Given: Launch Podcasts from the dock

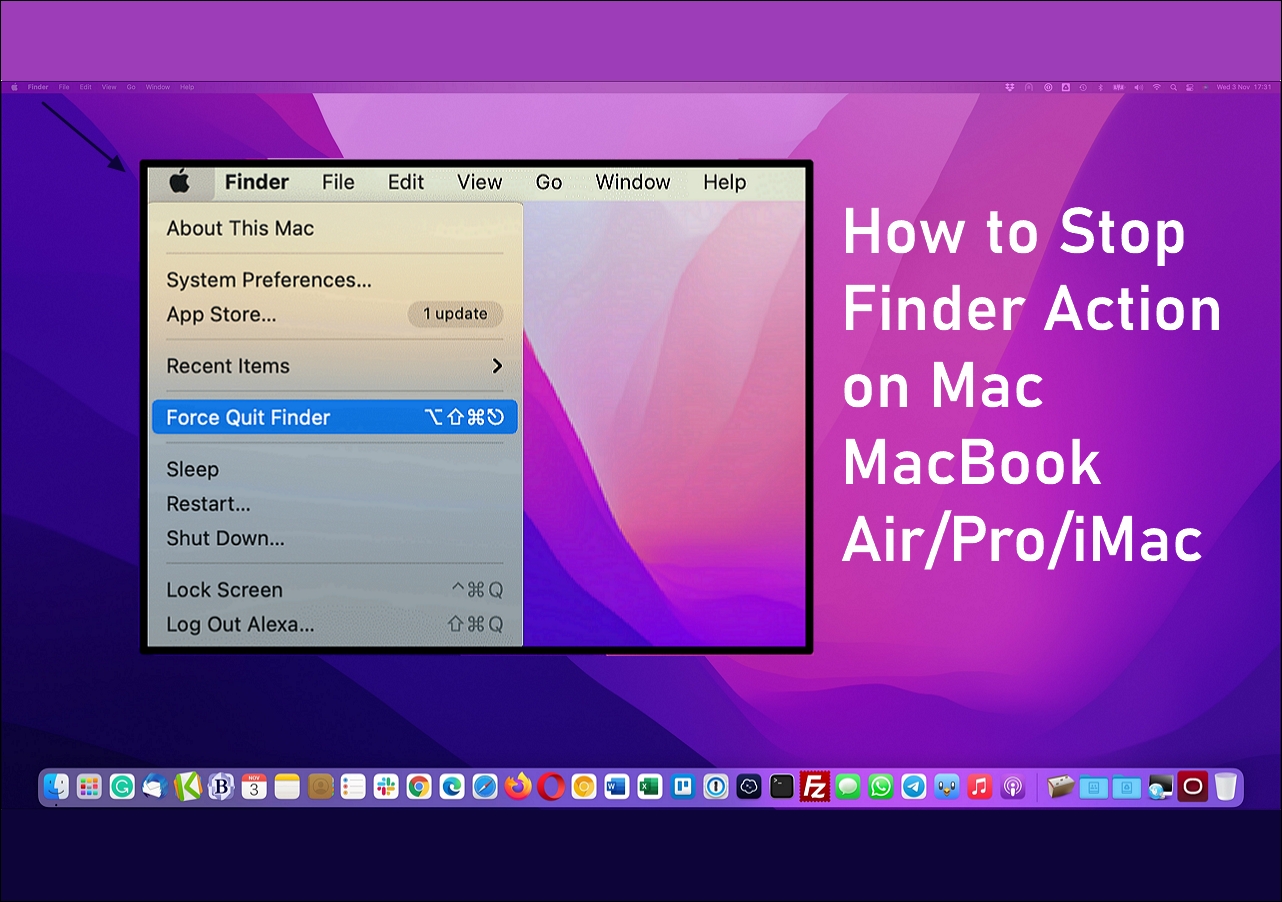Looking at the screenshot, I should tap(1013, 787).
